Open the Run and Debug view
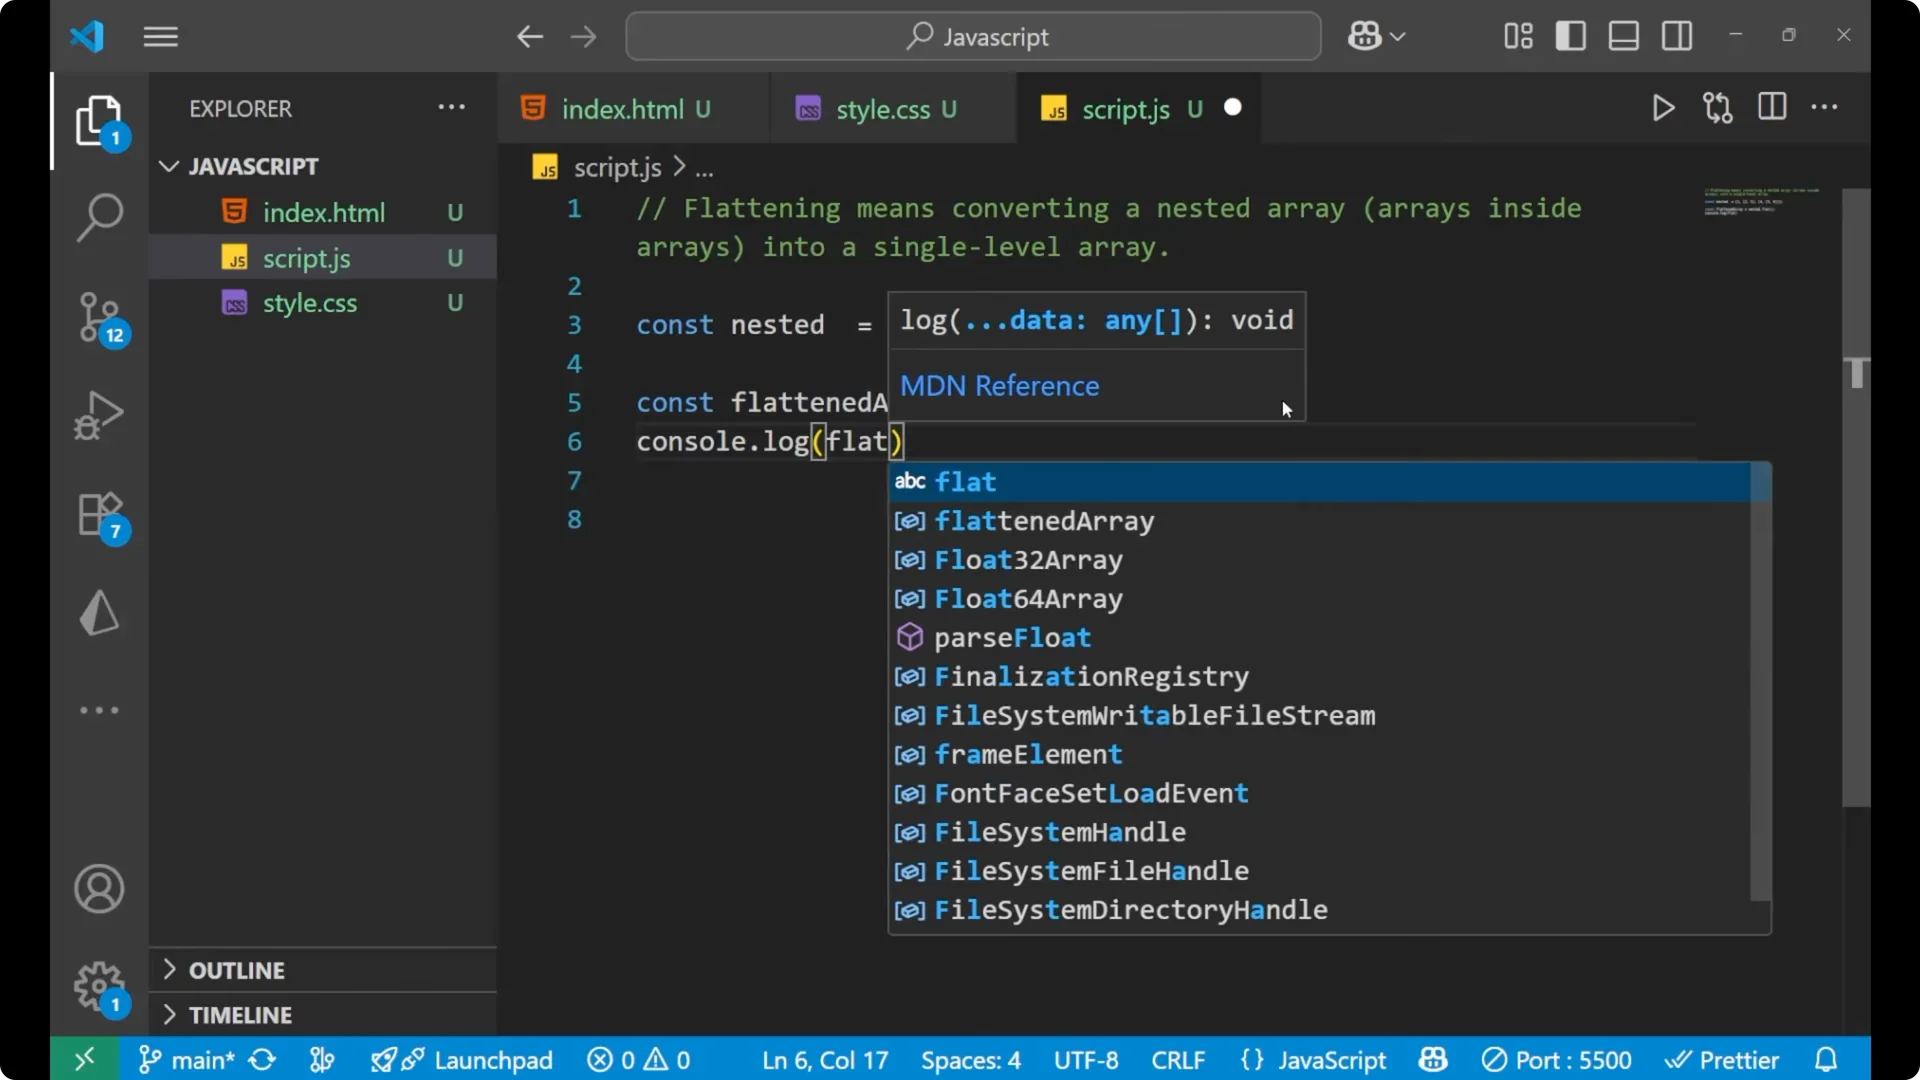Viewport: 1920px width, 1080px height. pos(97,414)
